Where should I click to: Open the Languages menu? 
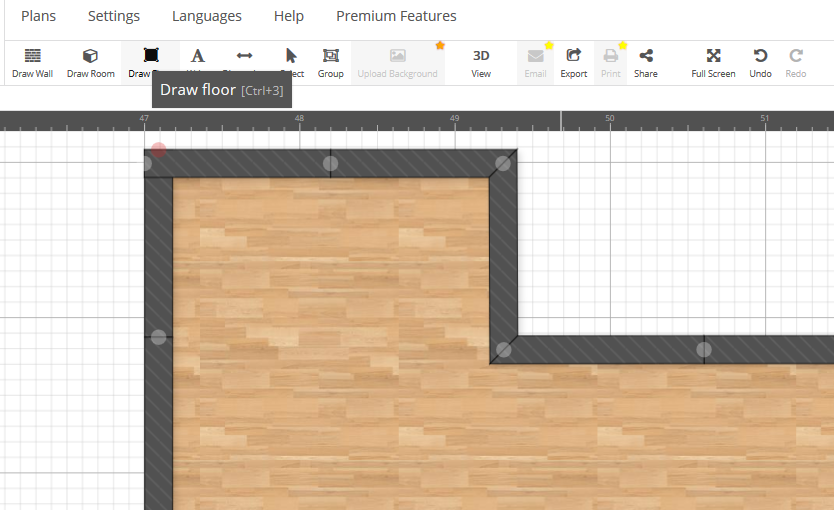(x=206, y=16)
